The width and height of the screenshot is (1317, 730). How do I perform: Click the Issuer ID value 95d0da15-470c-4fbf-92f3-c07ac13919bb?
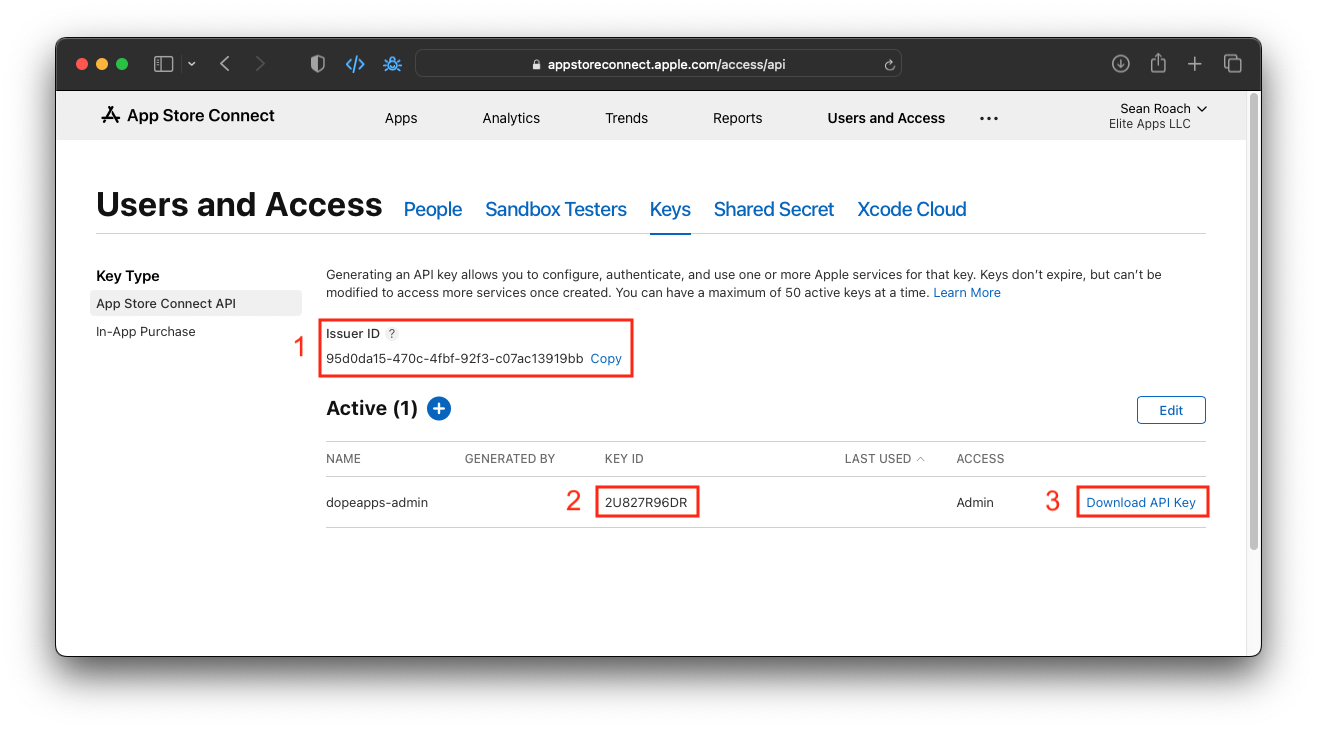[455, 359]
